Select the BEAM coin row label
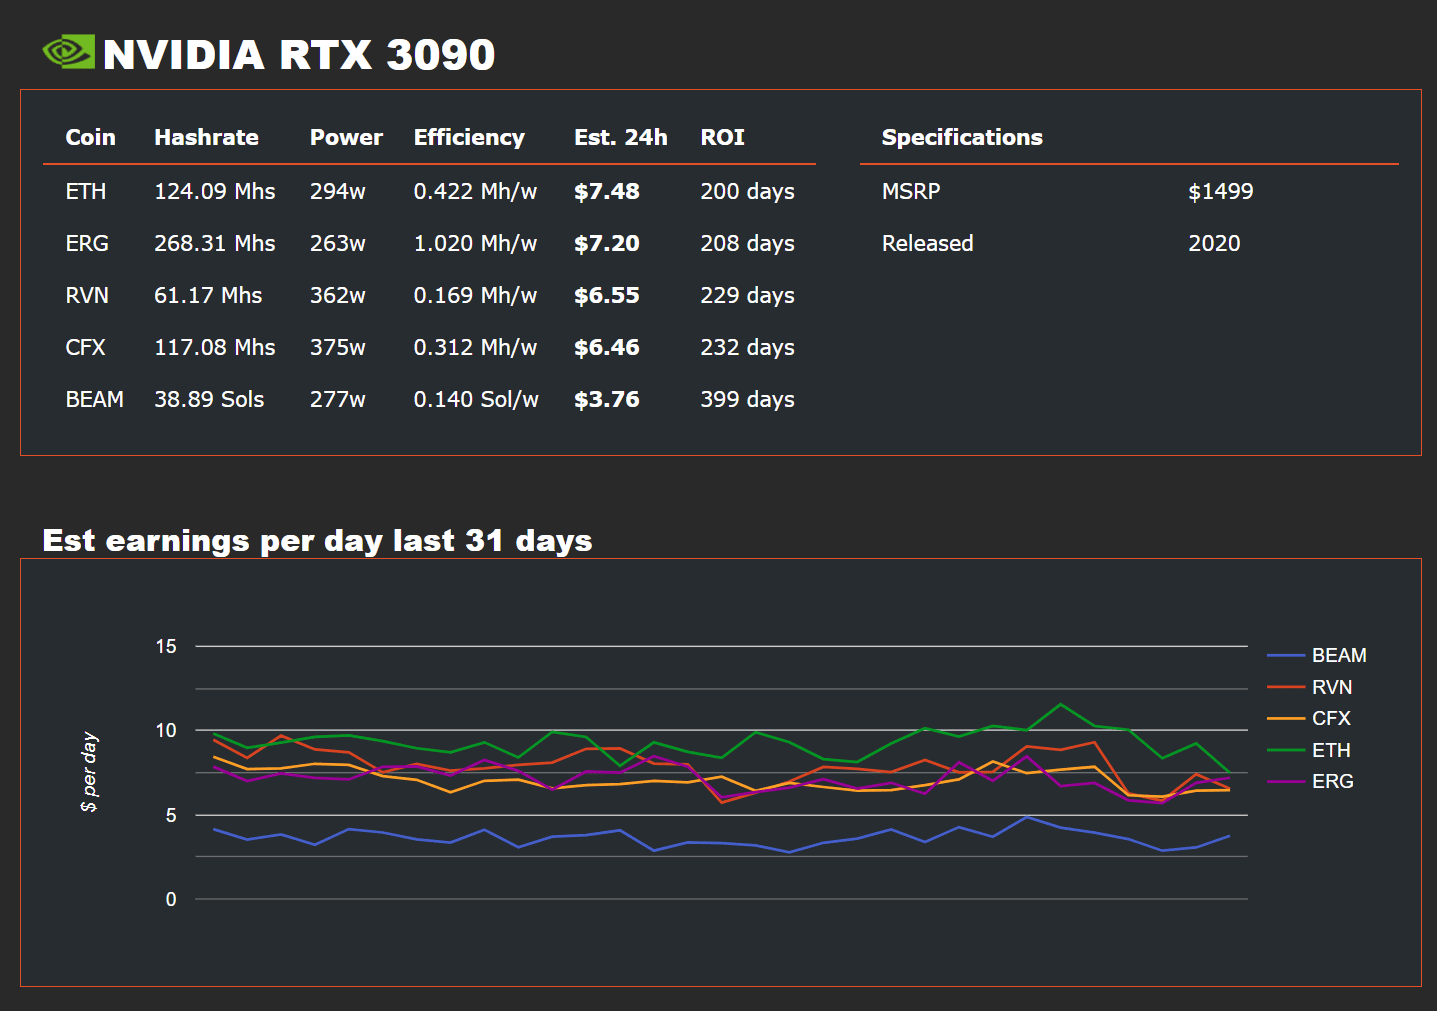 tap(95, 399)
